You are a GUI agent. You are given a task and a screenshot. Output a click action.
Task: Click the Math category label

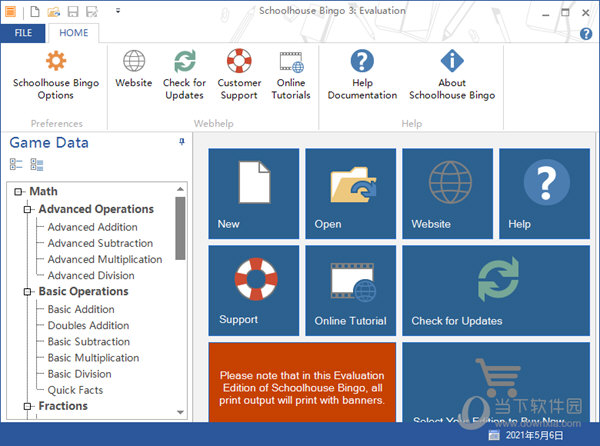click(x=44, y=191)
